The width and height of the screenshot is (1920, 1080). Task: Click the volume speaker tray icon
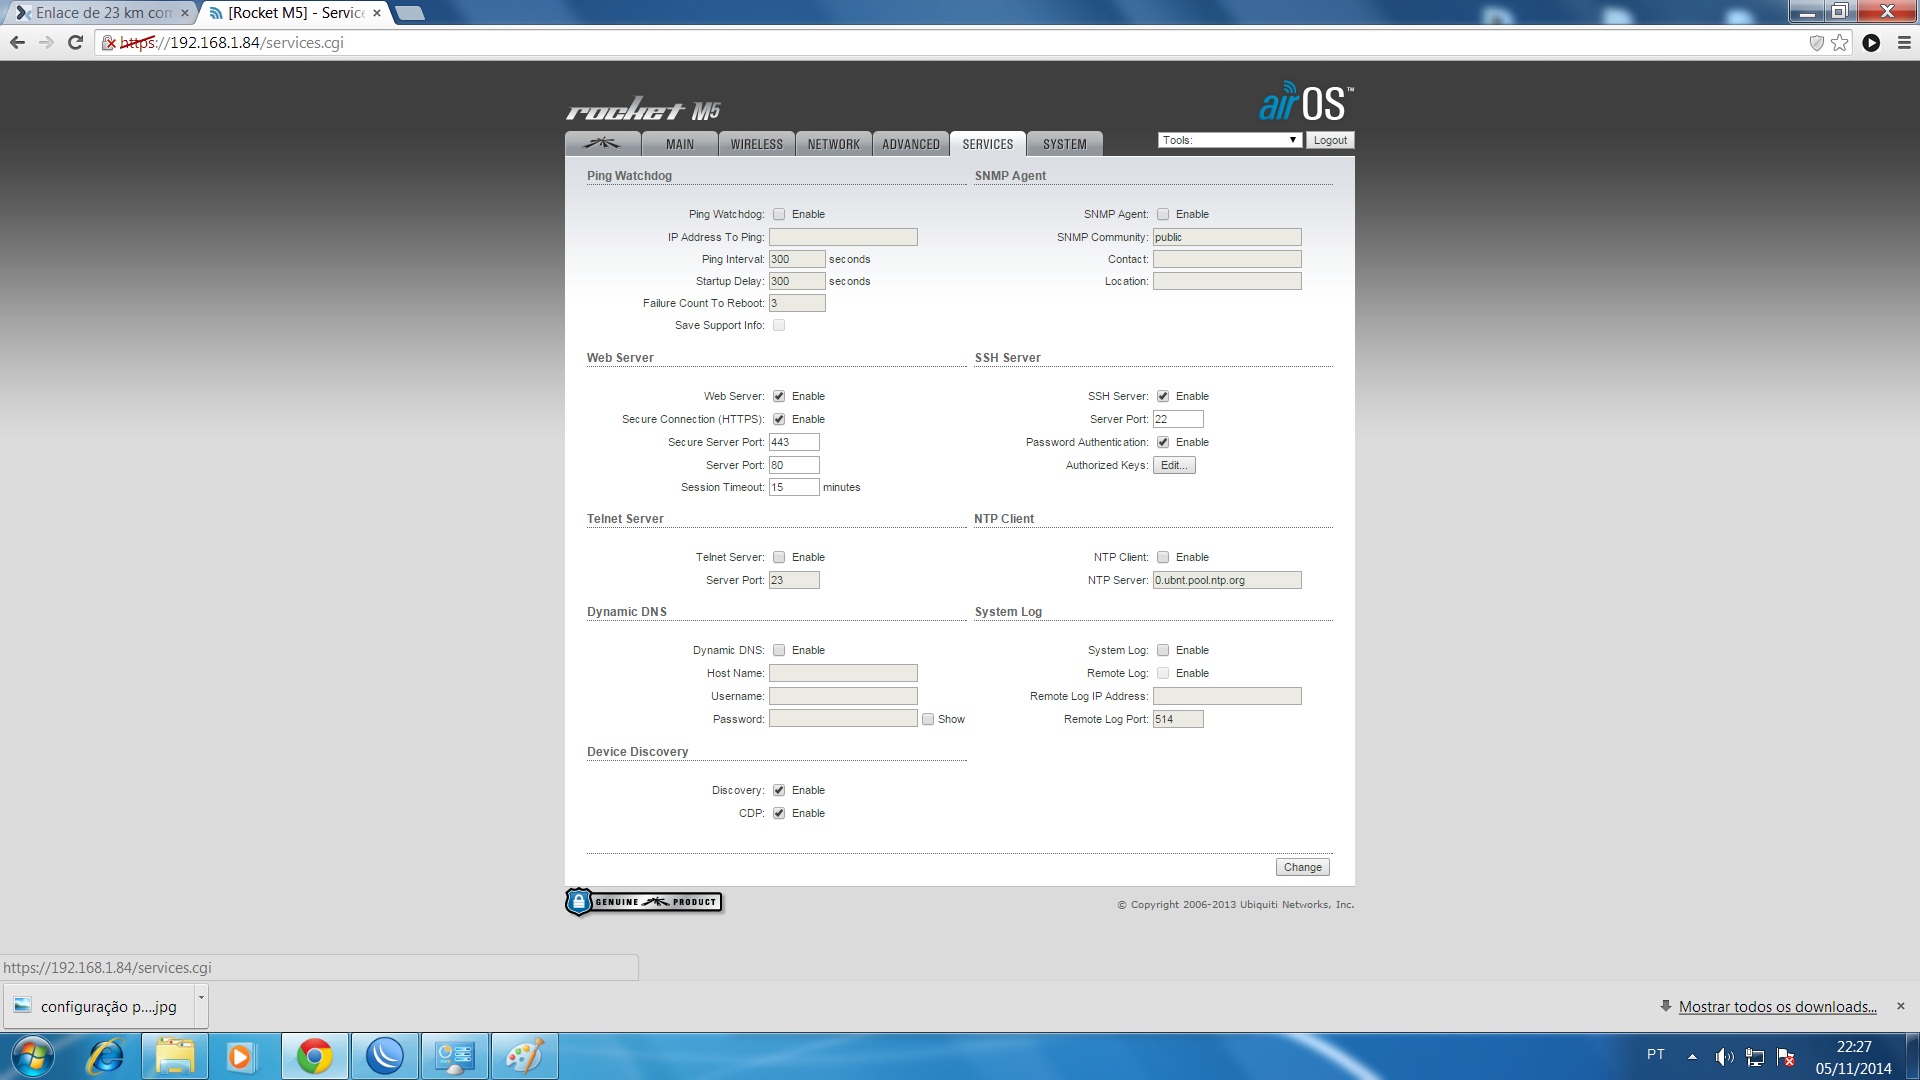[1724, 1056]
